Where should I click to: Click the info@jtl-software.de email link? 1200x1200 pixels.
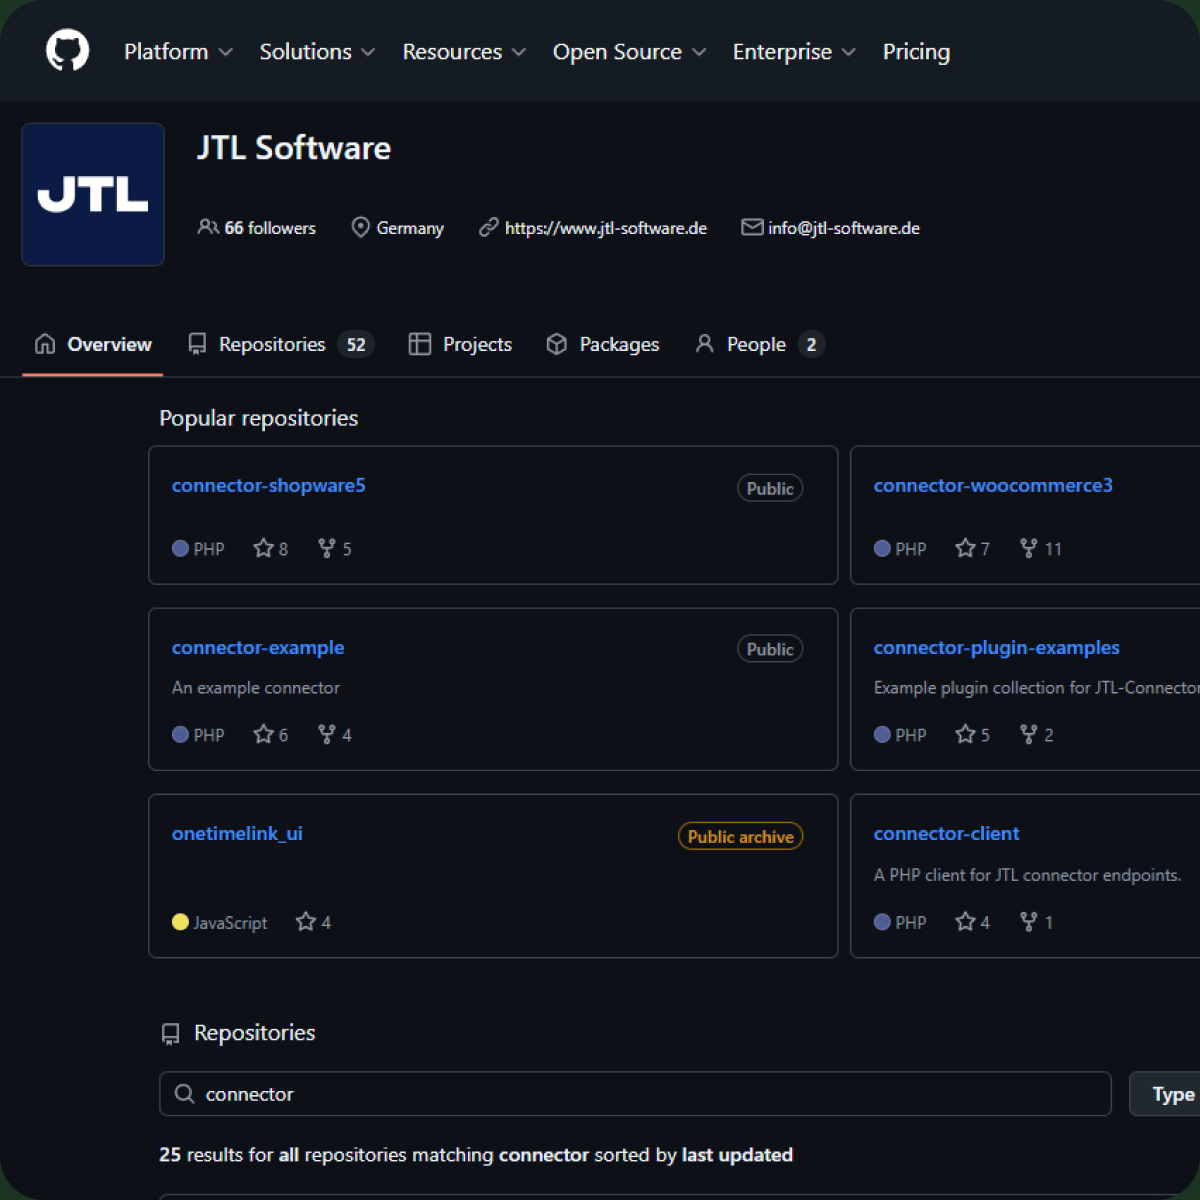click(x=844, y=228)
